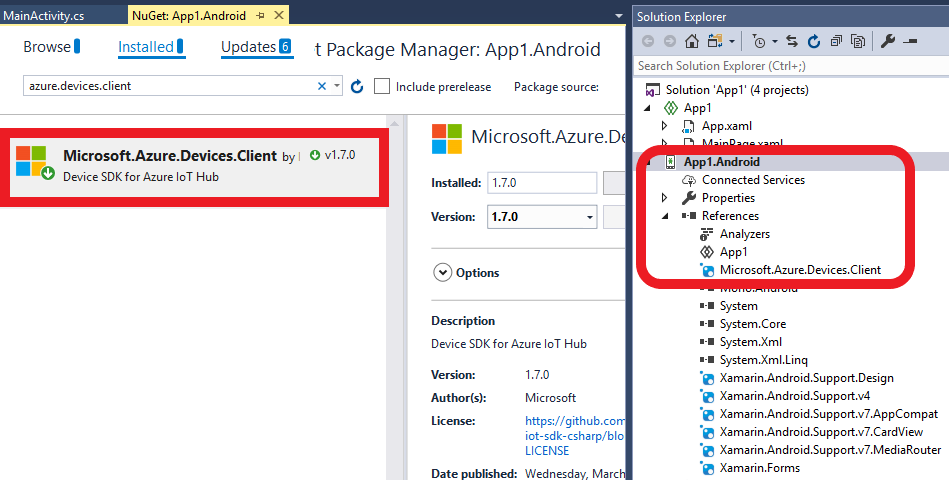
Task: Open the Updates tab with 6 updates
Action: pos(257,47)
